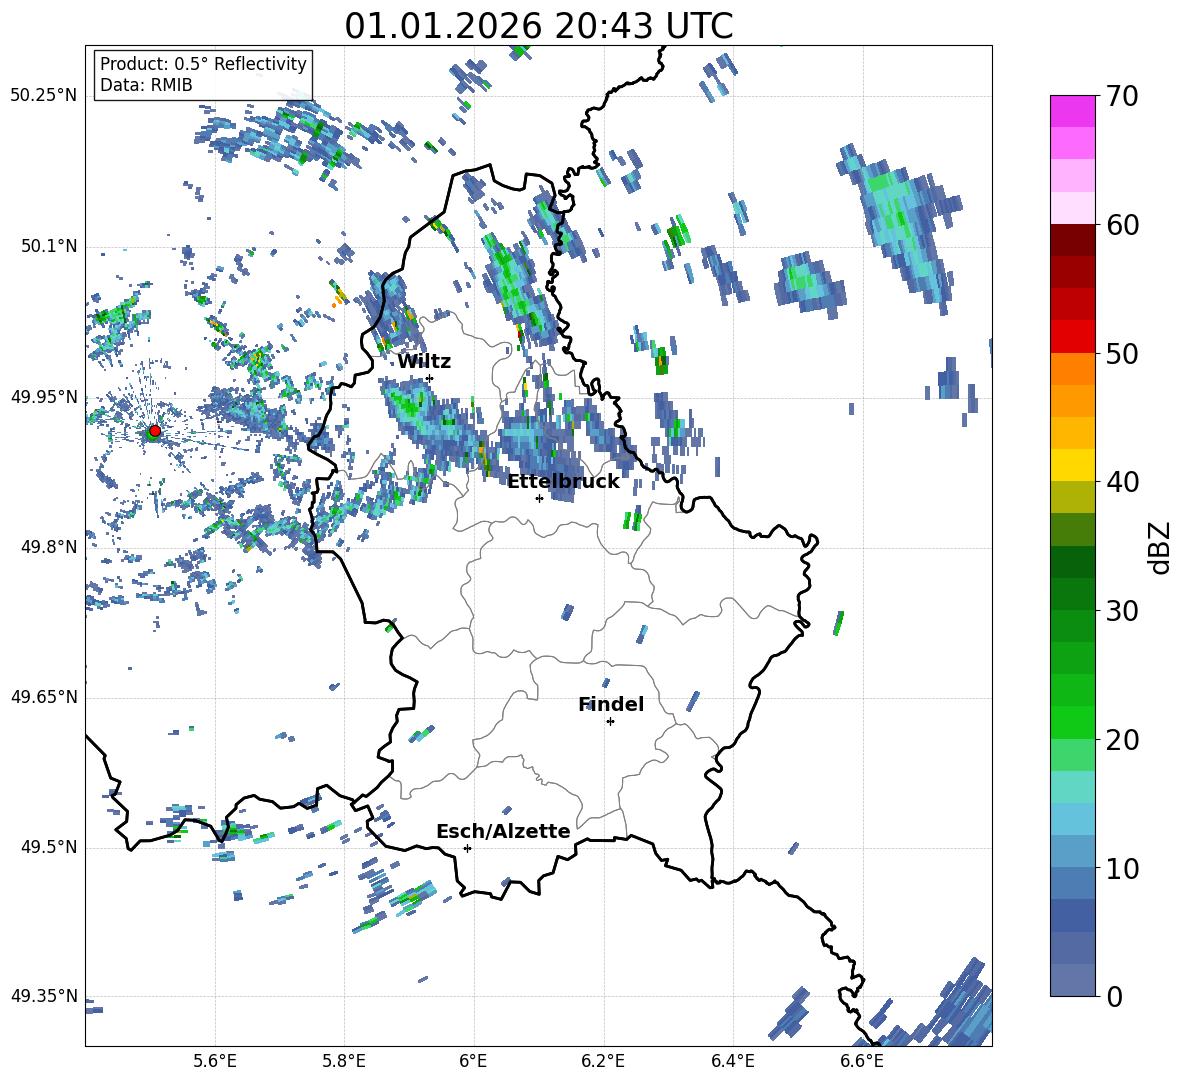Click the Ettelbruck city label
Viewport: 1184px width, 1081px height.
tap(563, 482)
